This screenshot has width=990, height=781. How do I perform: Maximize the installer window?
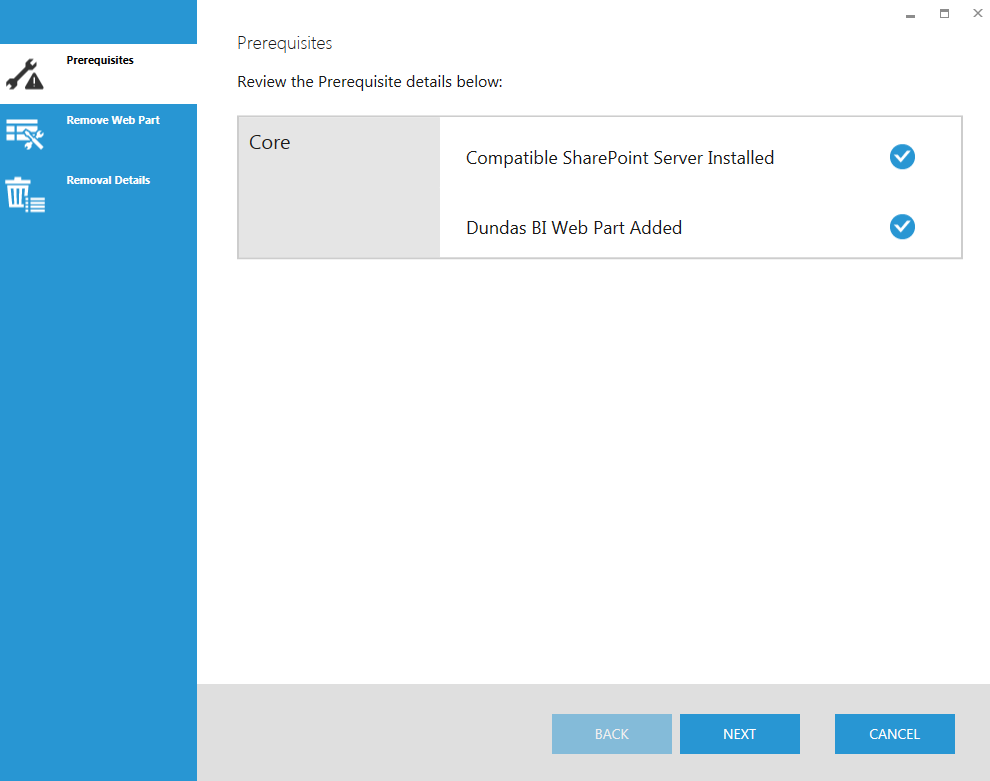pos(944,13)
